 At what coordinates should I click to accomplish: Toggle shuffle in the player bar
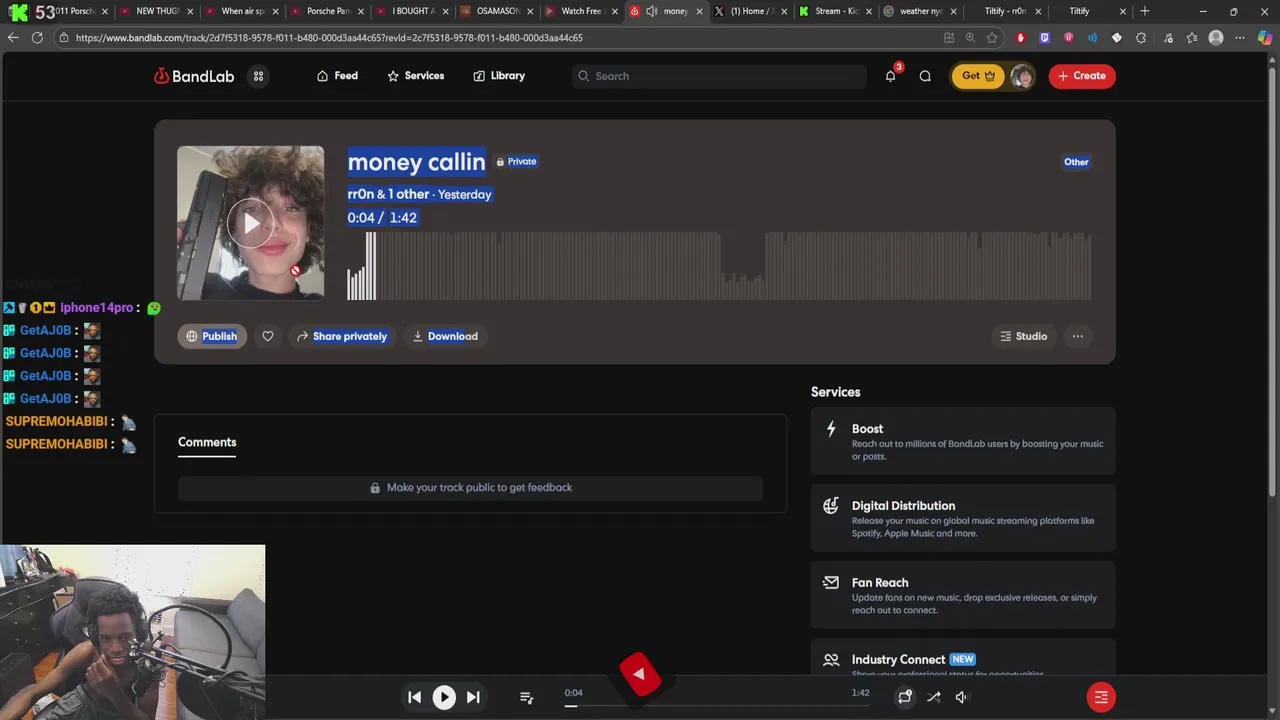tap(933, 697)
